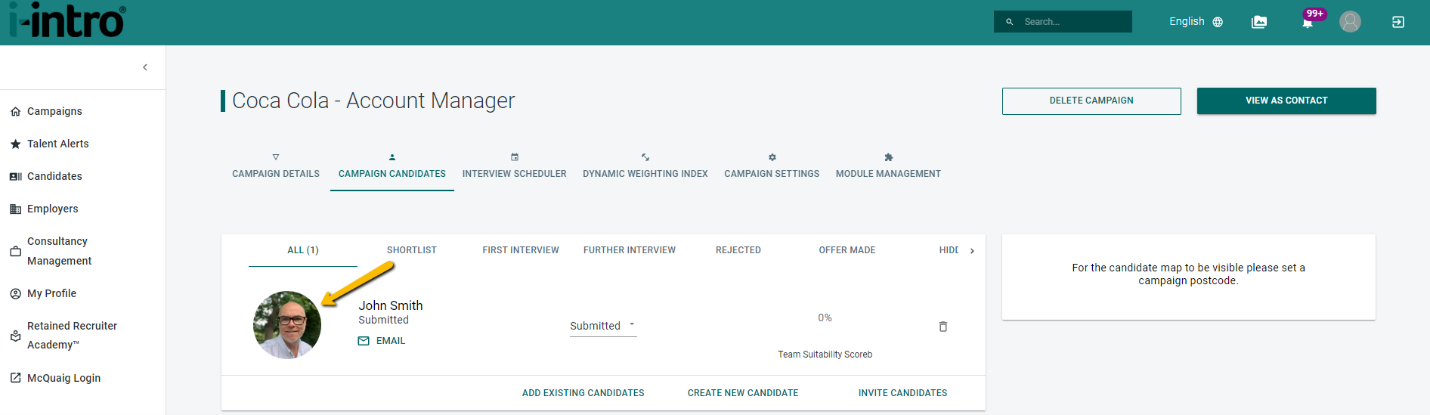Viewport: 1430px width, 415px height.
Task: Switch to Interview Scheduler tab
Action: click(x=514, y=166)
